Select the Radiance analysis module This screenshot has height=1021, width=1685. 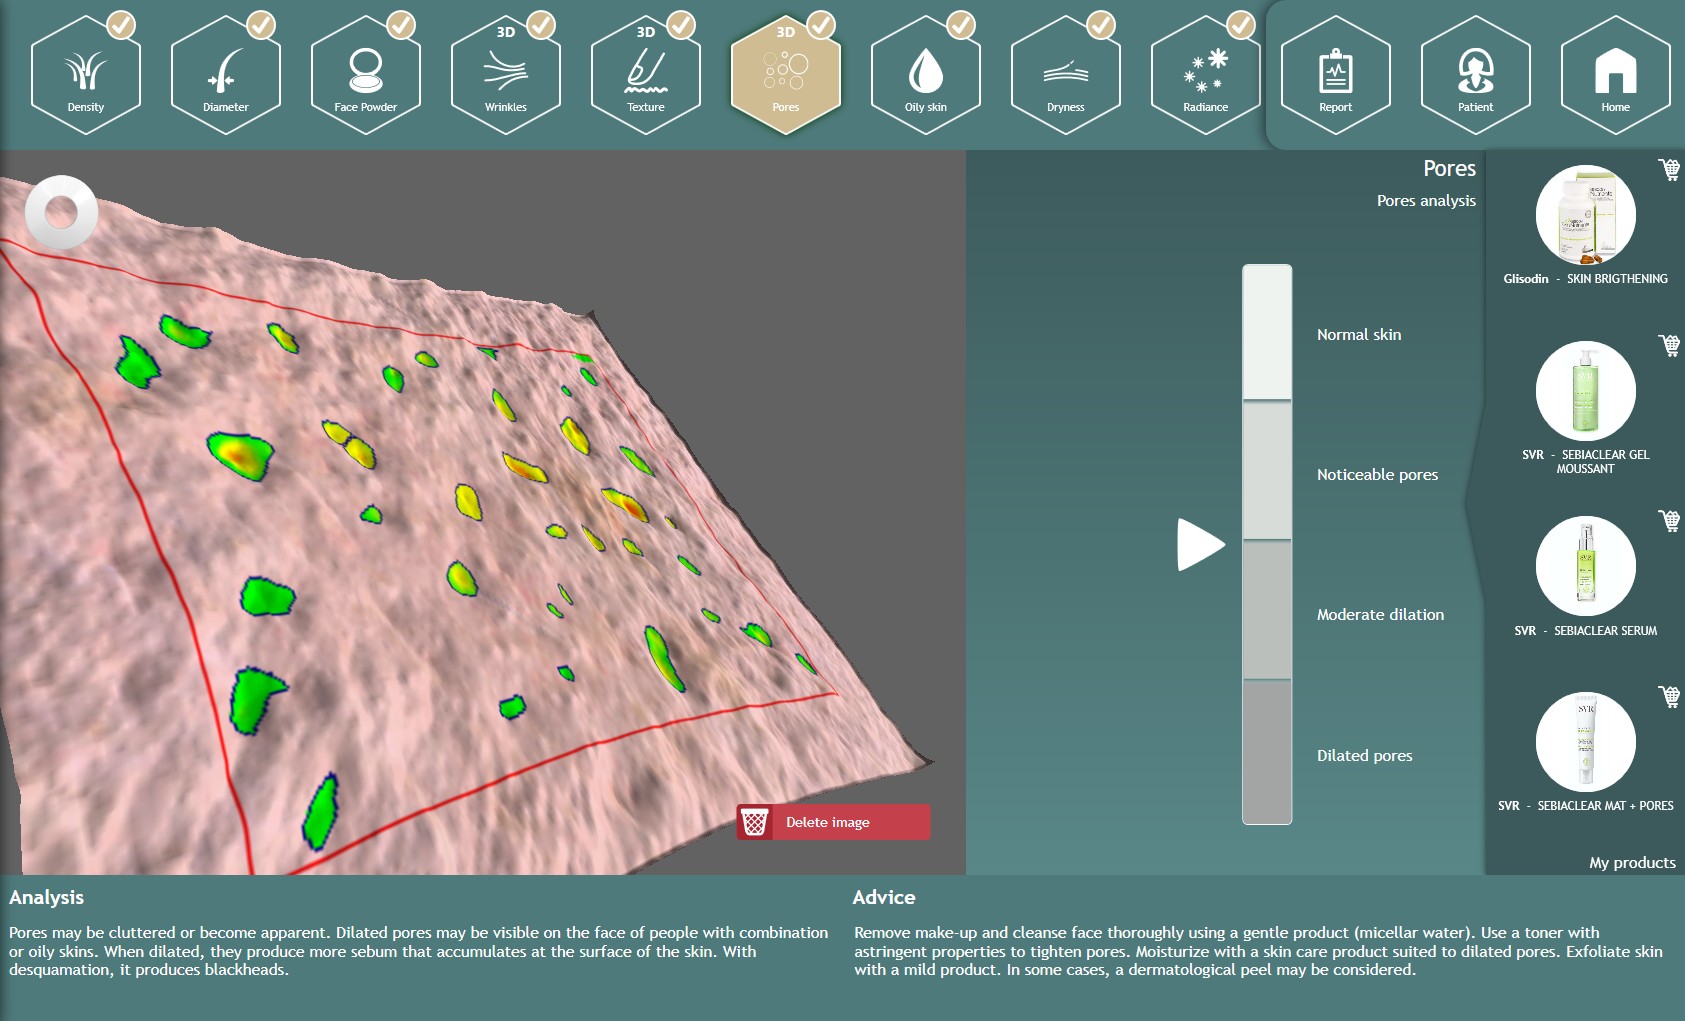pyautogui.click(x=1205, y=77)
